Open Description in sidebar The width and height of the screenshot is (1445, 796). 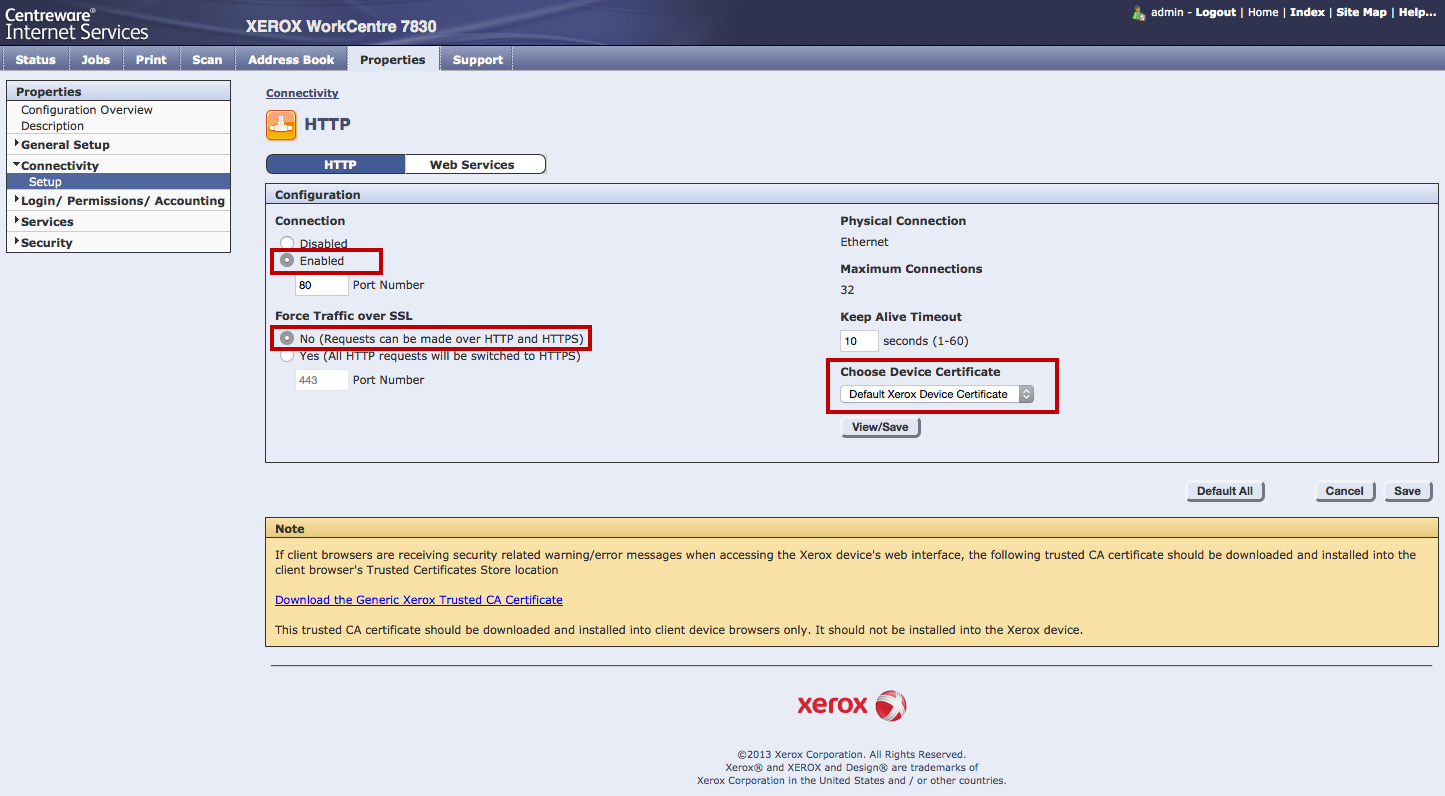tap(53, 126)
